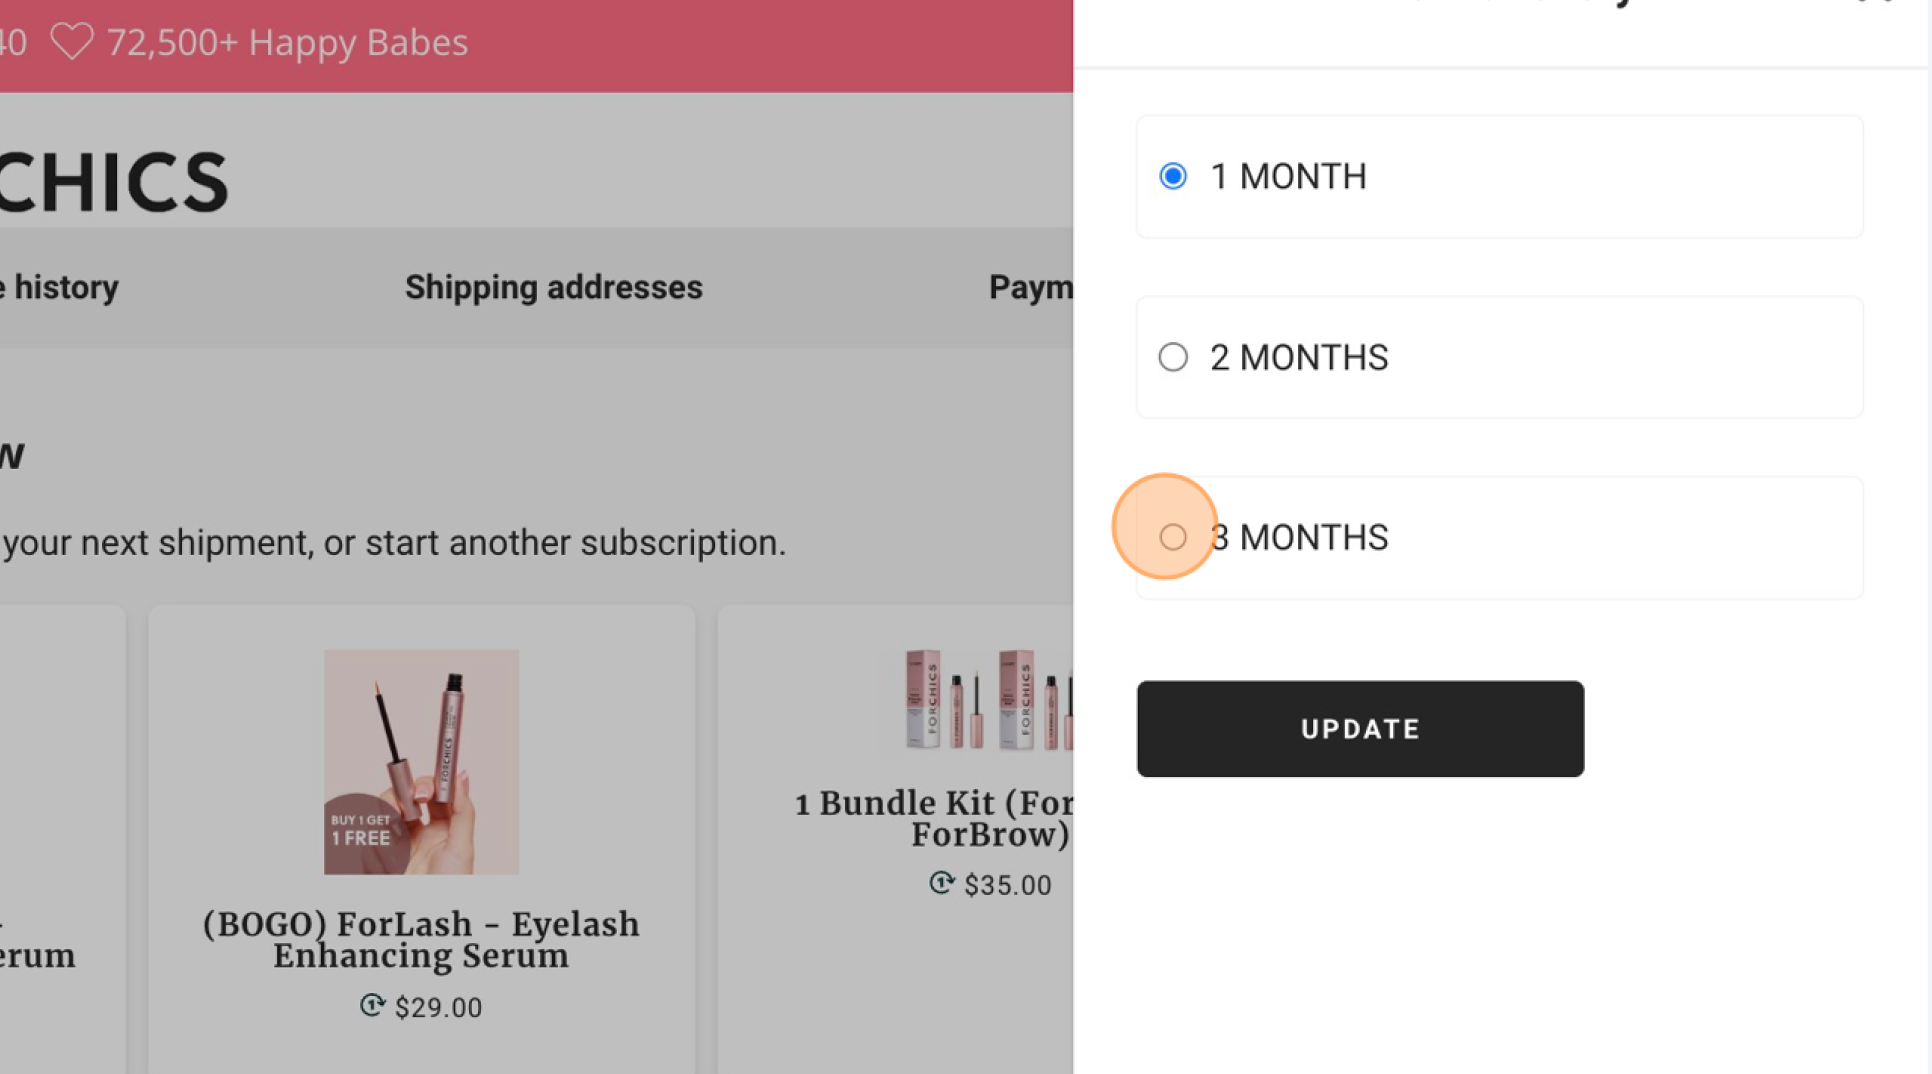
Task: Click the 1 MONTH option label
Action: point(1288,176)
